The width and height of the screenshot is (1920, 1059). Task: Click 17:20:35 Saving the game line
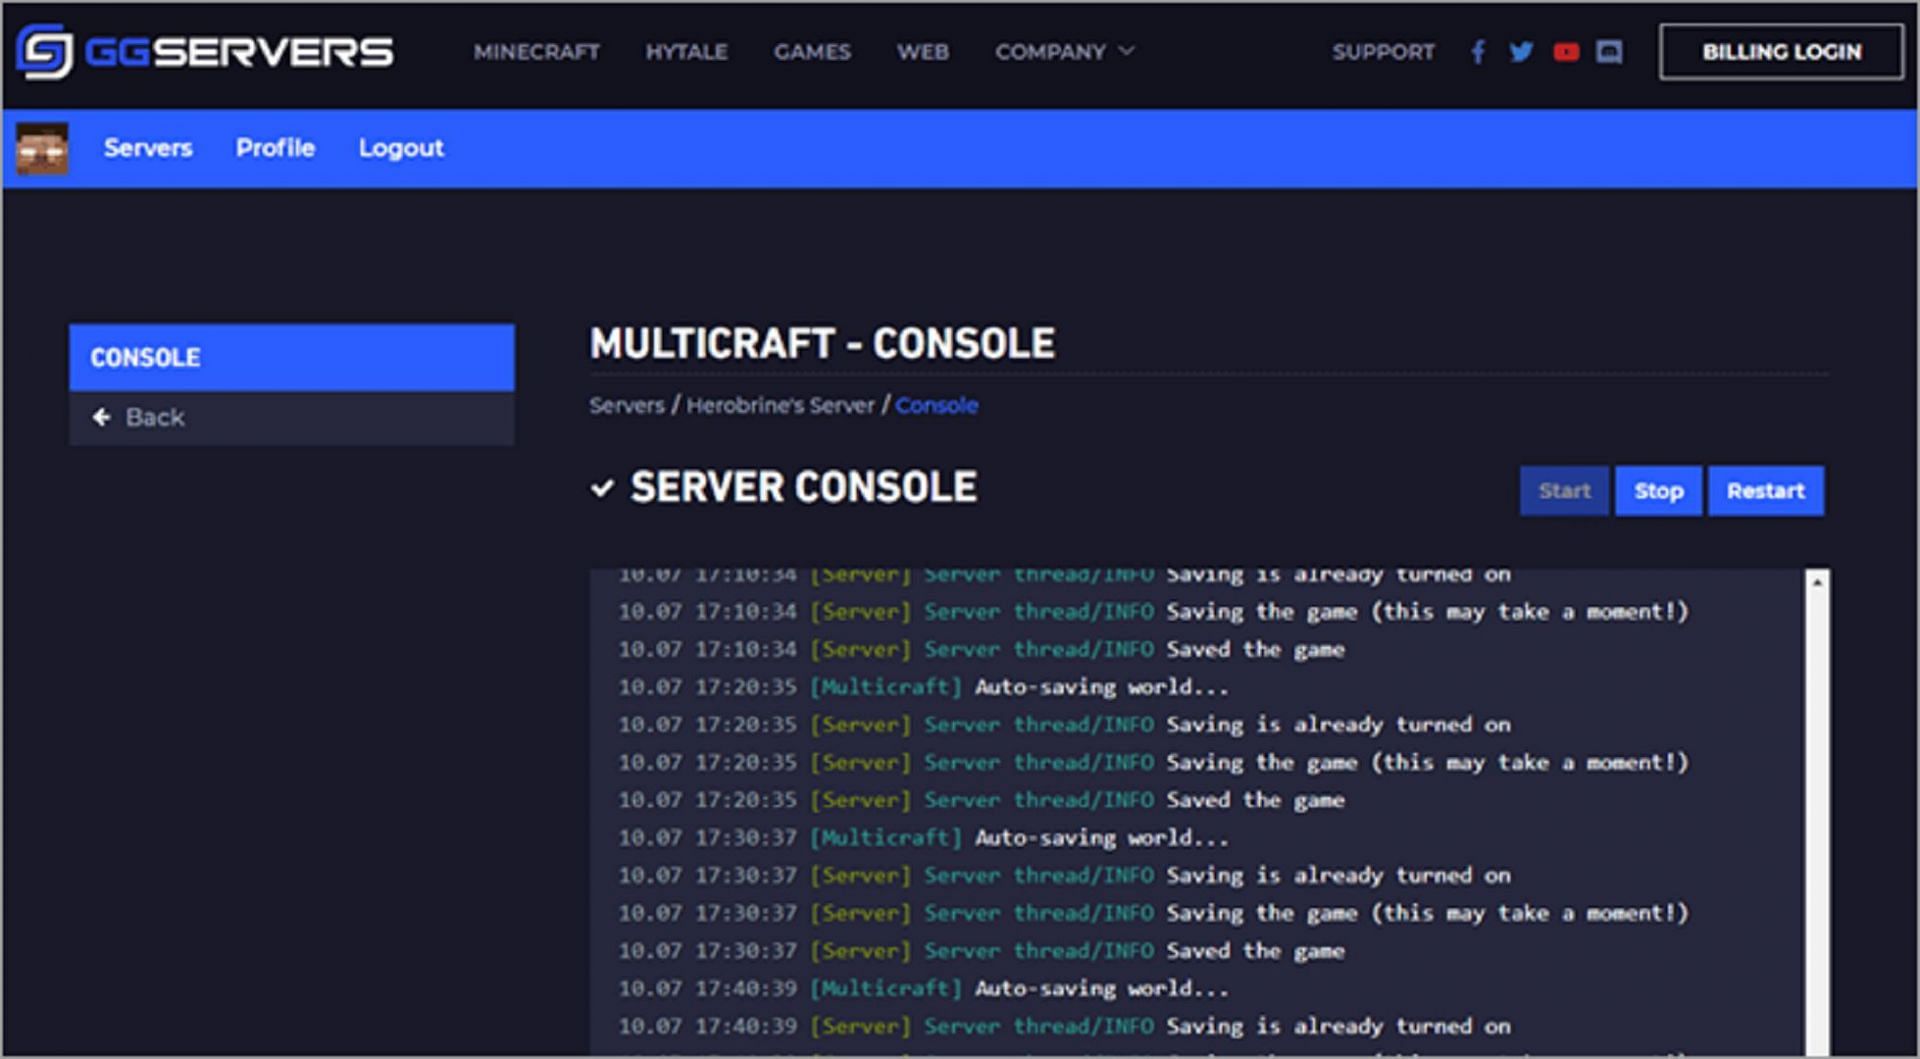[1153, 763]
